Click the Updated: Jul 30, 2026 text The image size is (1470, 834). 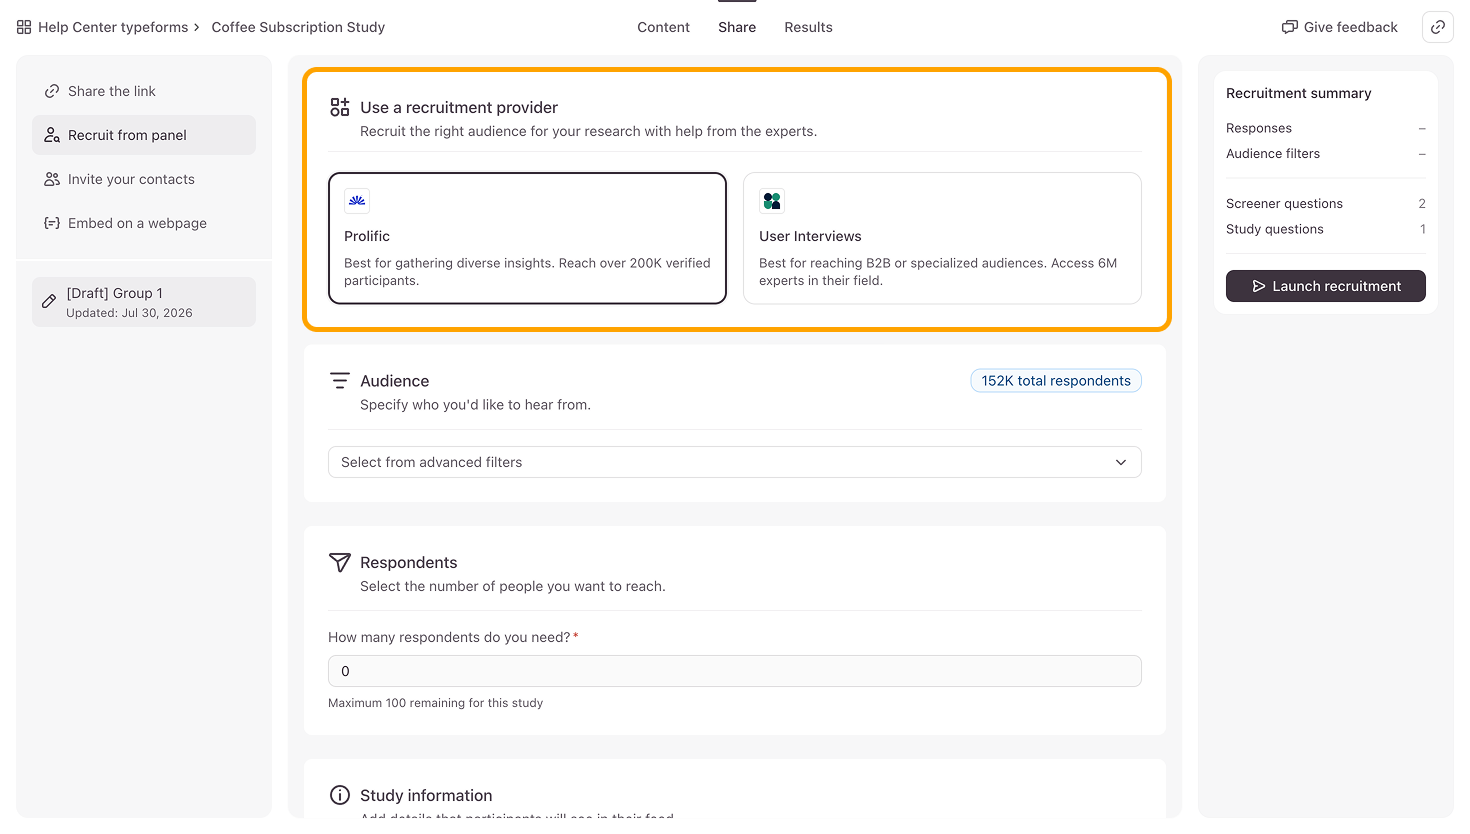tap(129, 313)
